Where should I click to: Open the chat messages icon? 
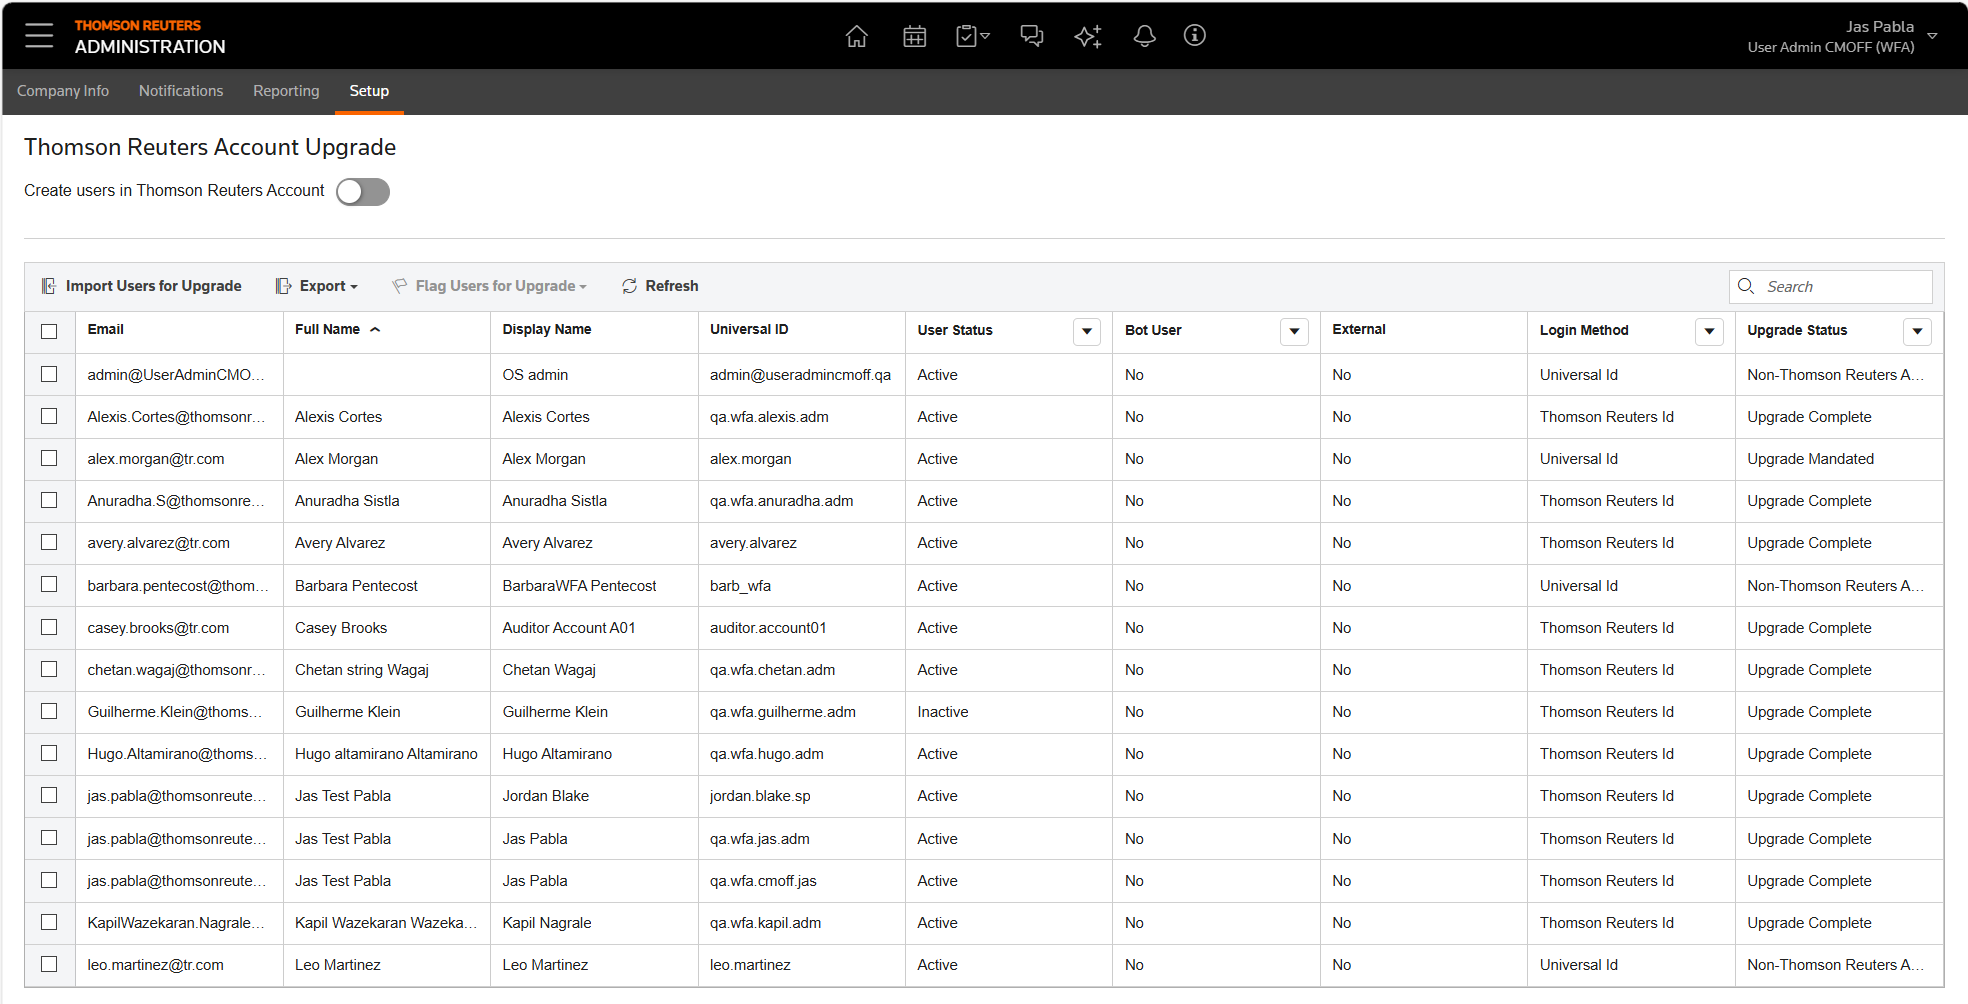[1031, 36]
